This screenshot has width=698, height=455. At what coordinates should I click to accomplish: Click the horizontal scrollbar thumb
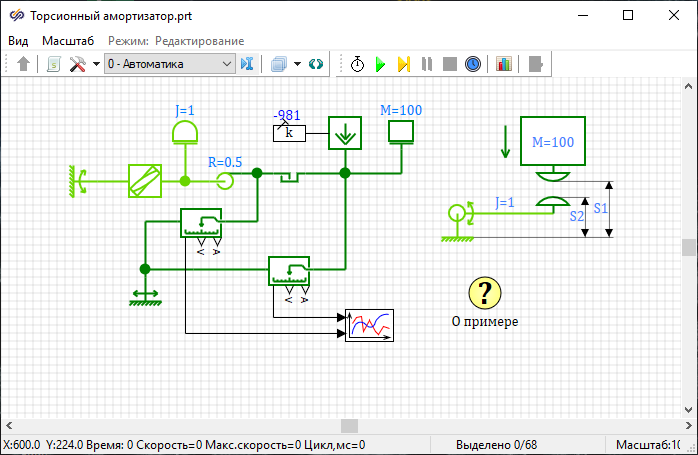[x=348, y=426]
